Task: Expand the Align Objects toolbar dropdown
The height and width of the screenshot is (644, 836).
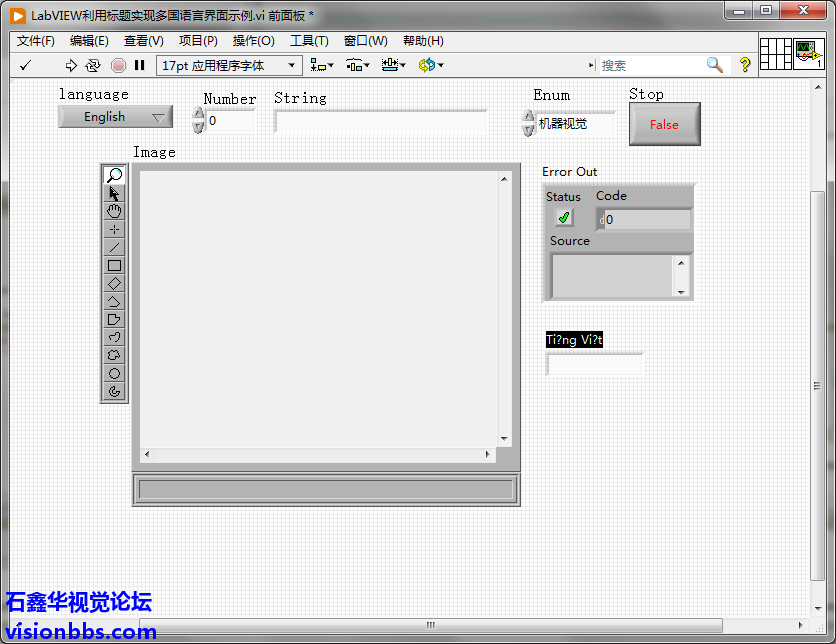Action: (x=322, y=65)
